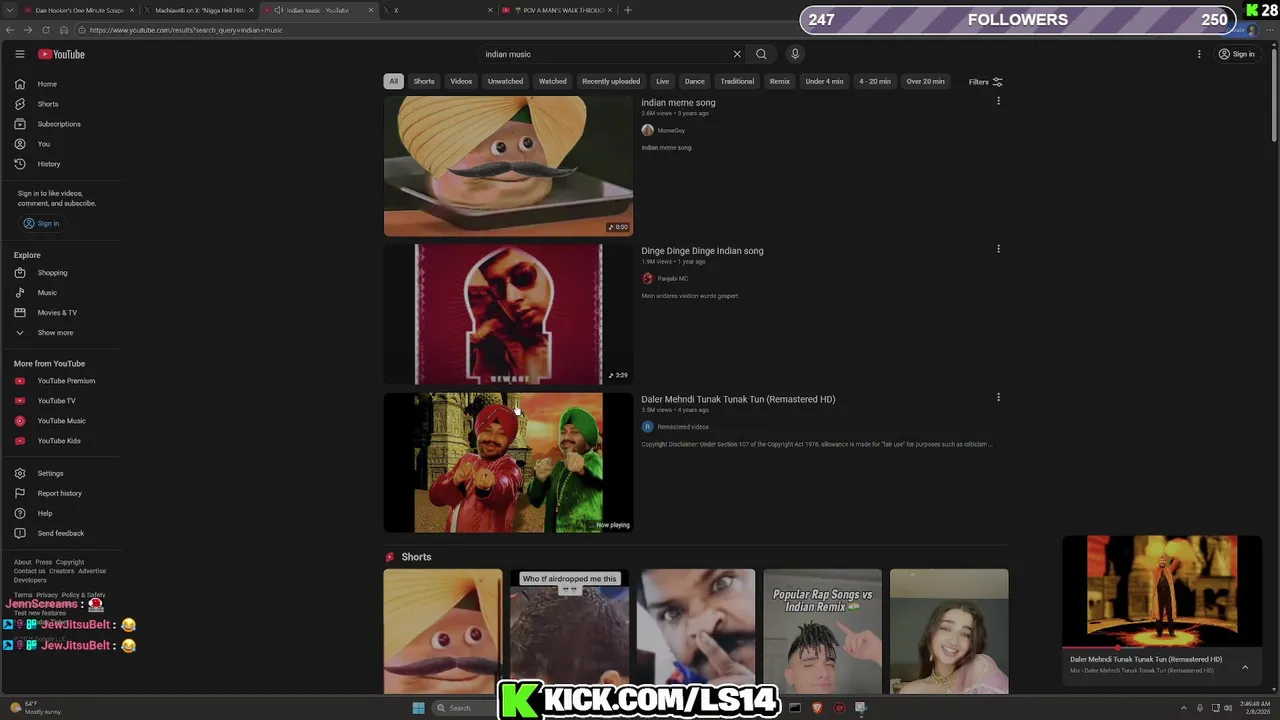Screen dimensions: 1280x720
Task: Open Subscriptions in the sidebar
Action: (60, 124)
